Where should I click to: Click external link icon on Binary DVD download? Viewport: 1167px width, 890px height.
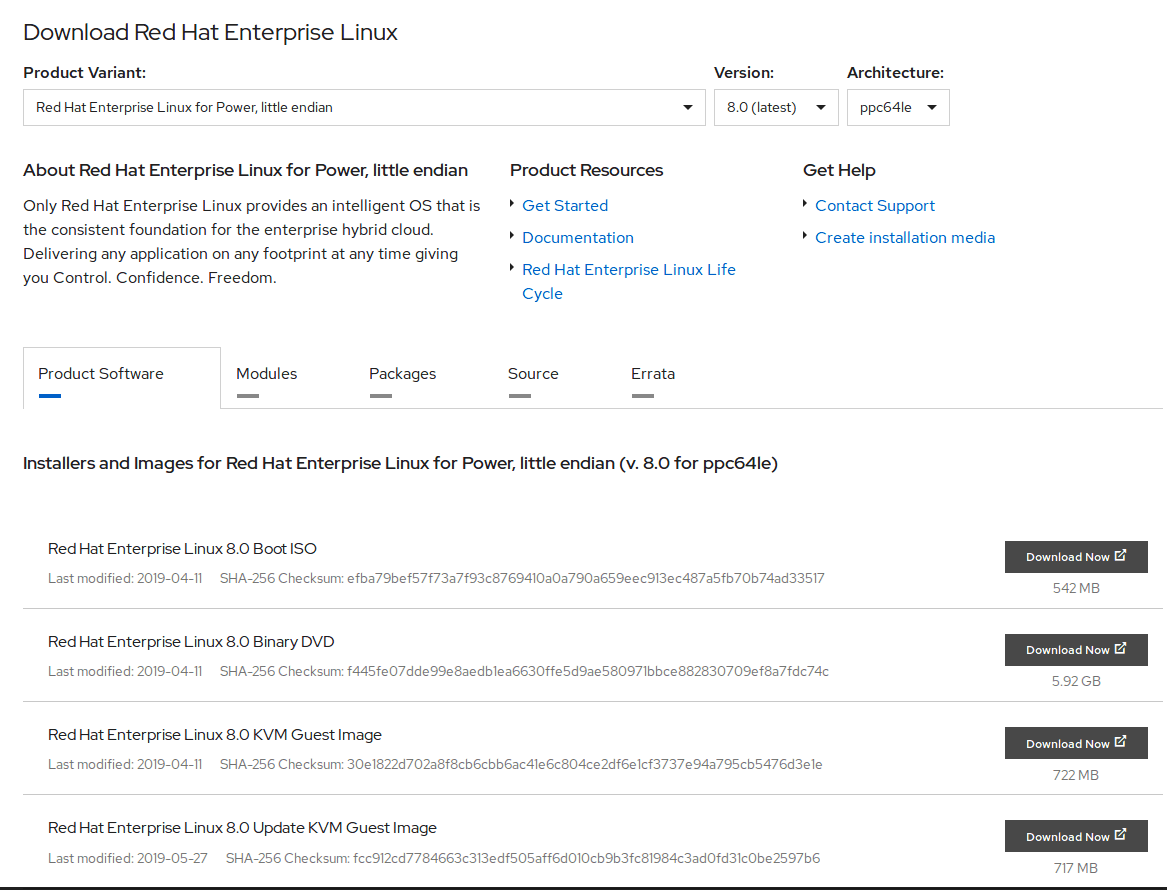1120,649
